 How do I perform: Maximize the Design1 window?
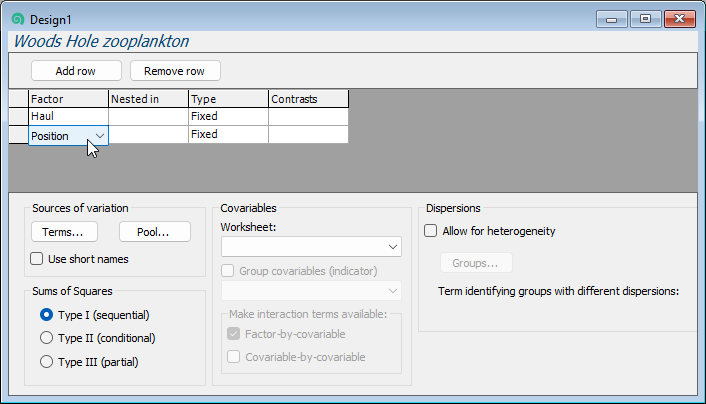(645, 18)
